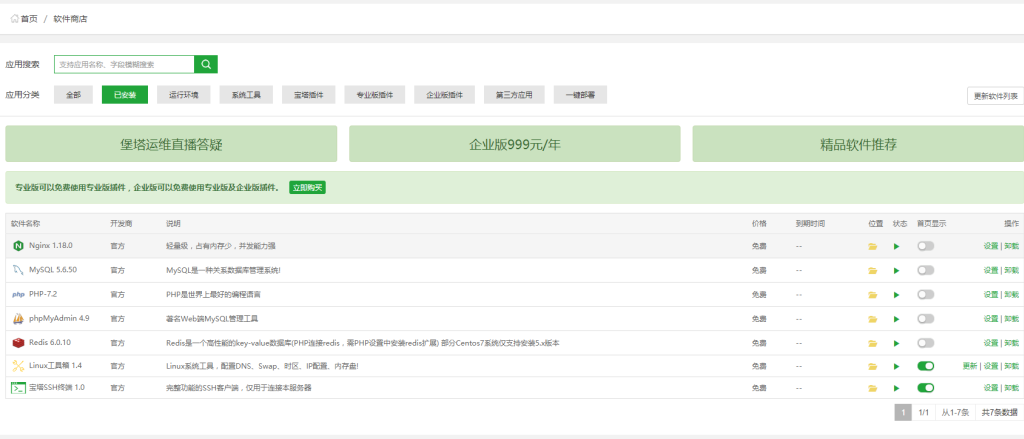Enable homepage display for phpMyAdmin
1024x439 pixels.
(x=925, y=319)
